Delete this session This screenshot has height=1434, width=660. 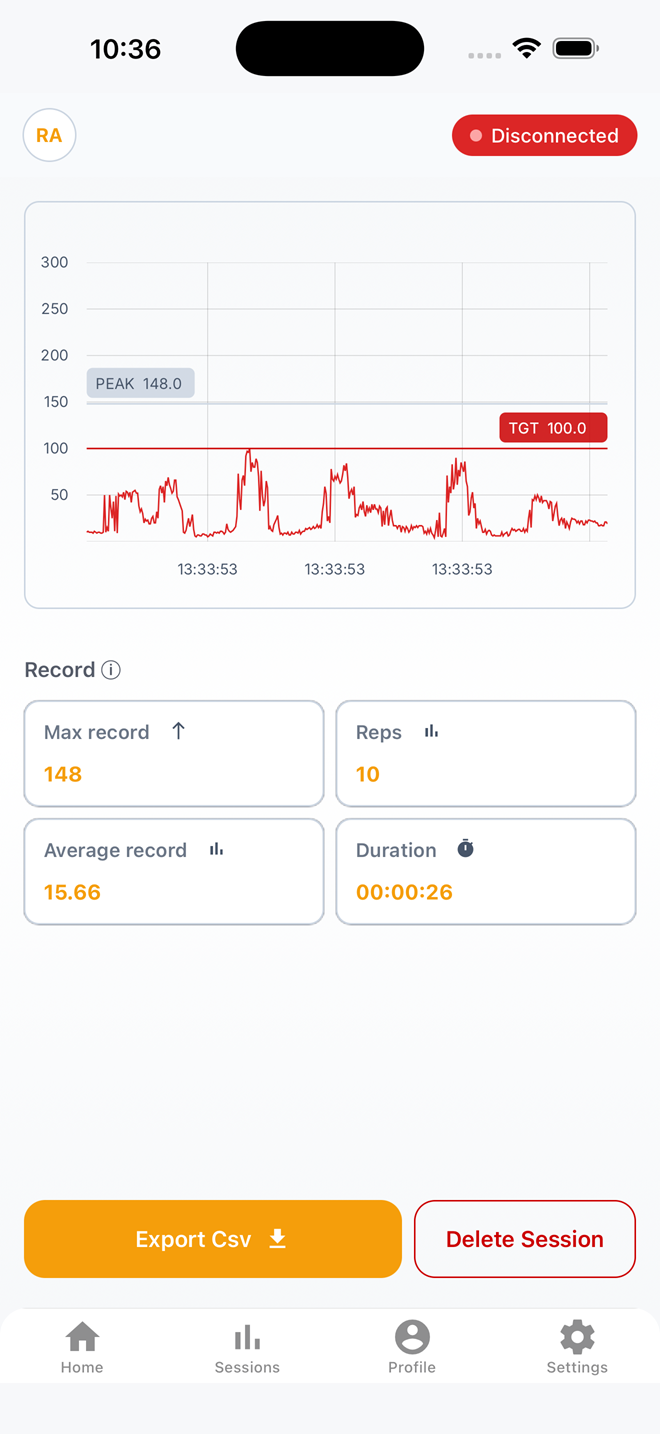coord(525,1239)
